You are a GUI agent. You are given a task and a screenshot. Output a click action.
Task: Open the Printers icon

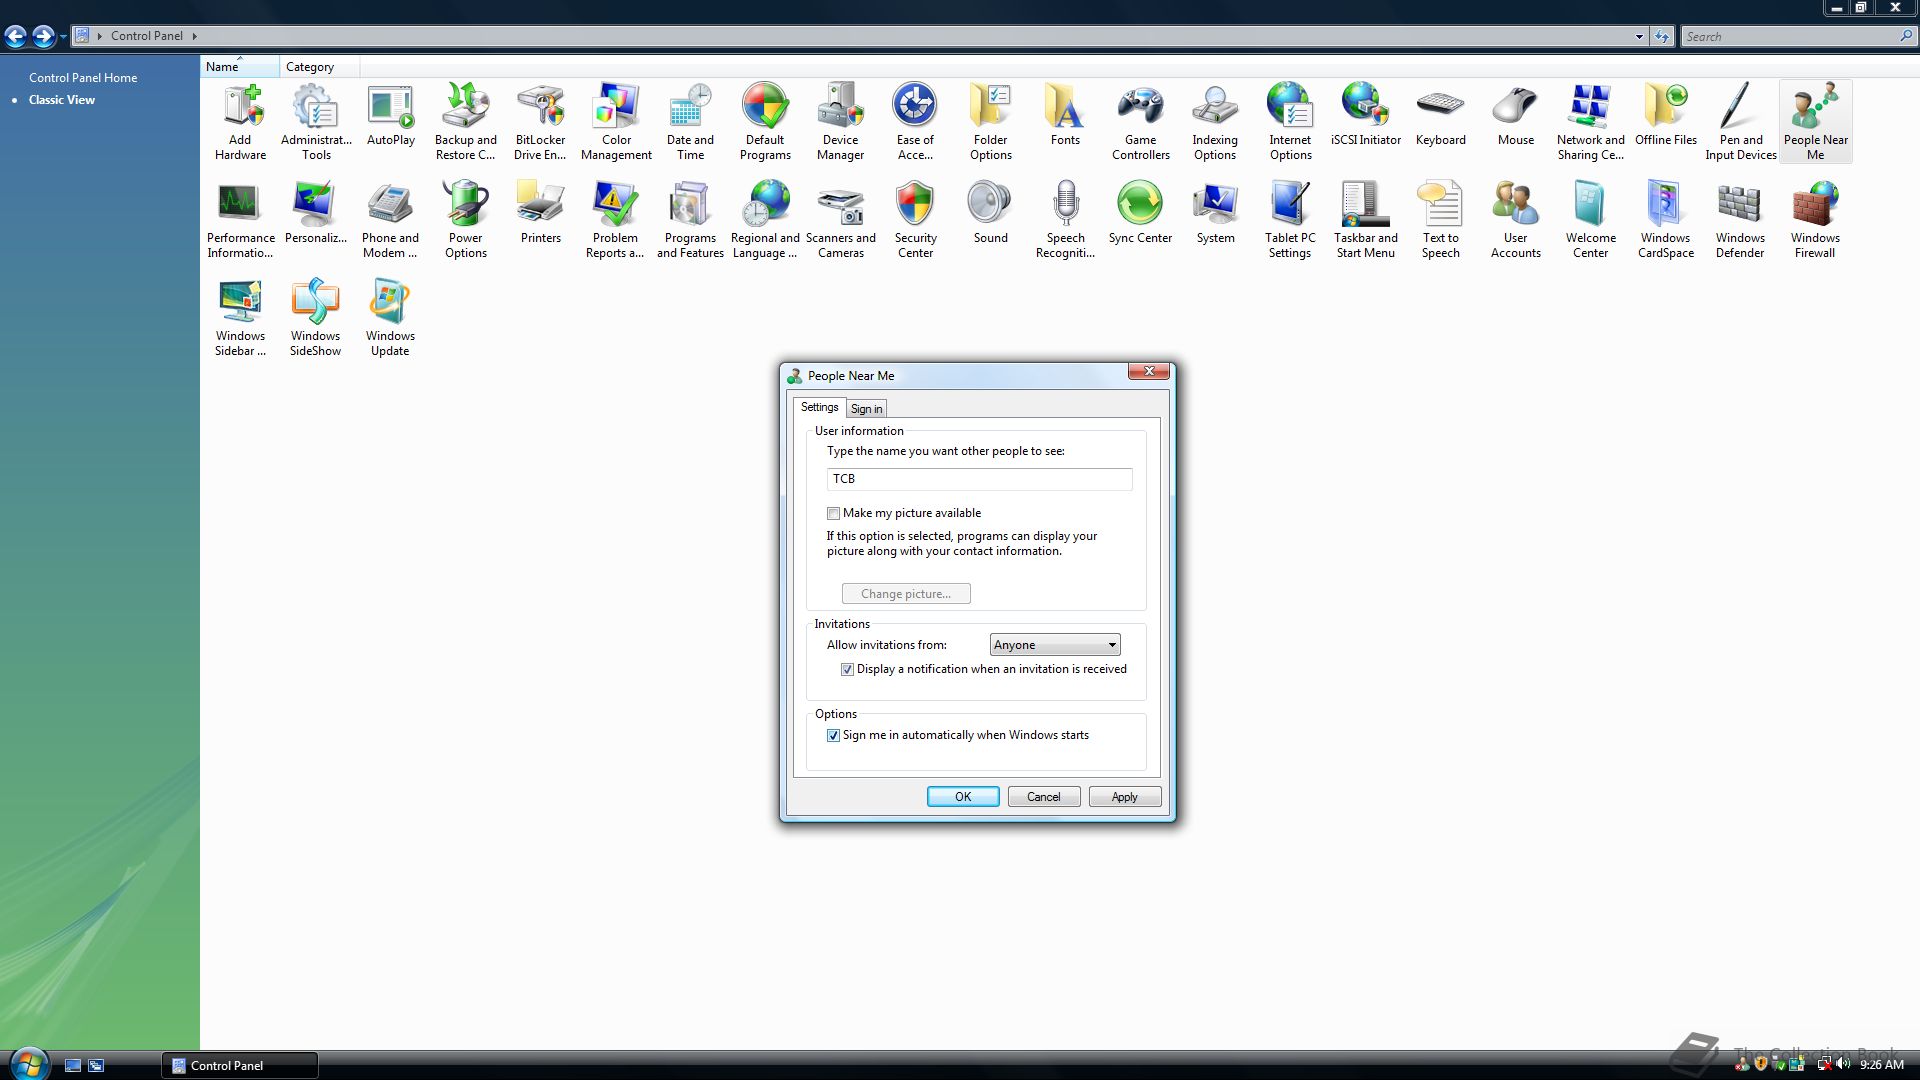(540, 213)
